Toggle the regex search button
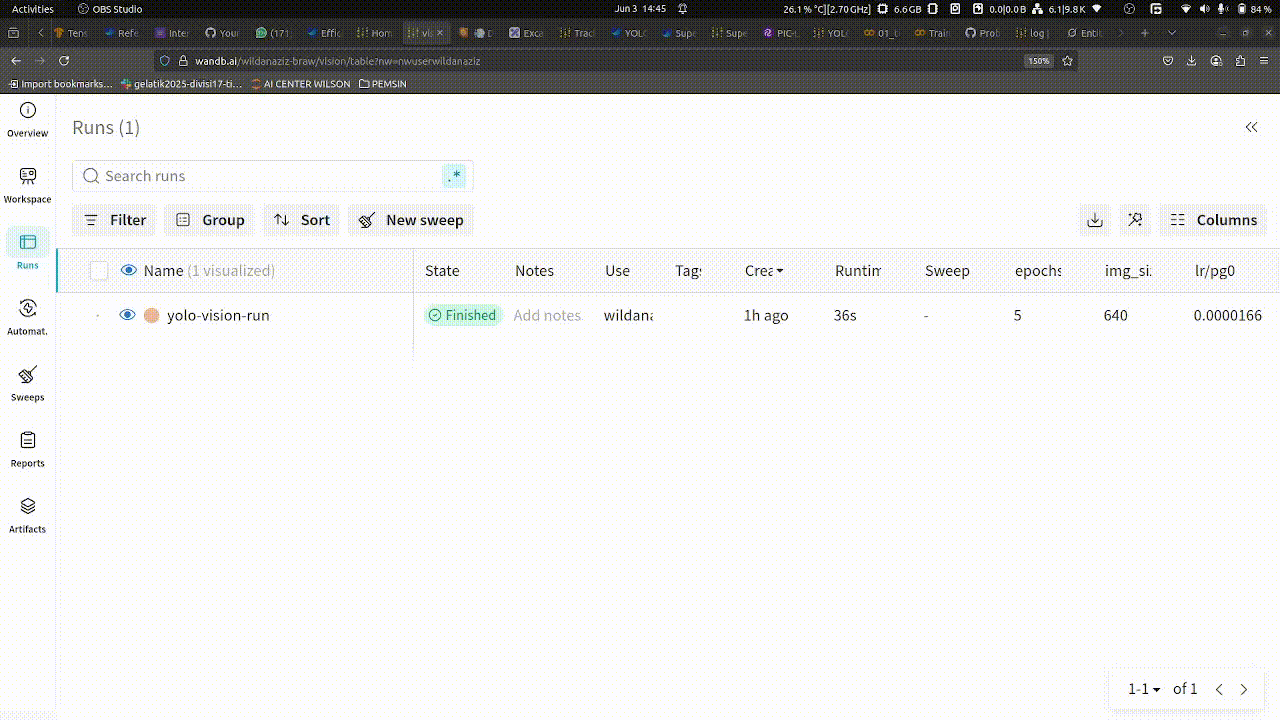1280x720 pixels. pos(456,176)
